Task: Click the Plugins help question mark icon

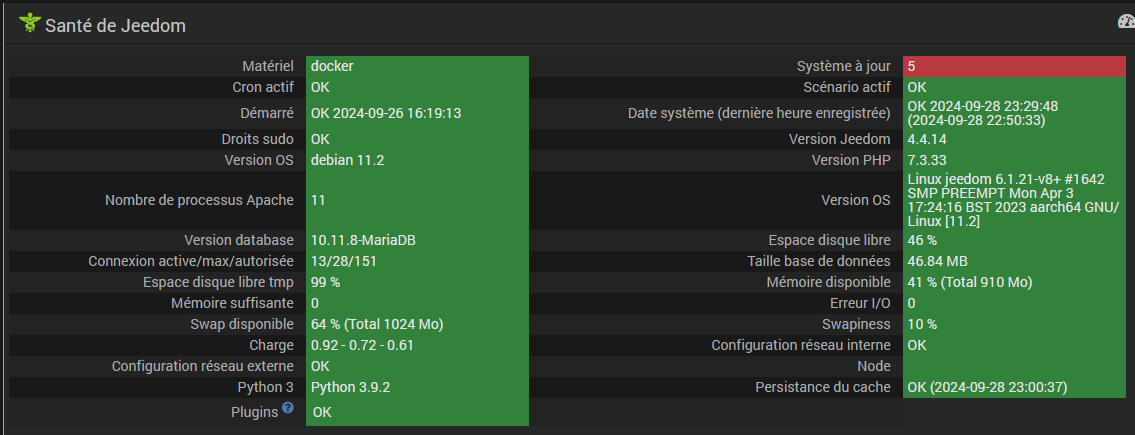Action: click(288, 408)
